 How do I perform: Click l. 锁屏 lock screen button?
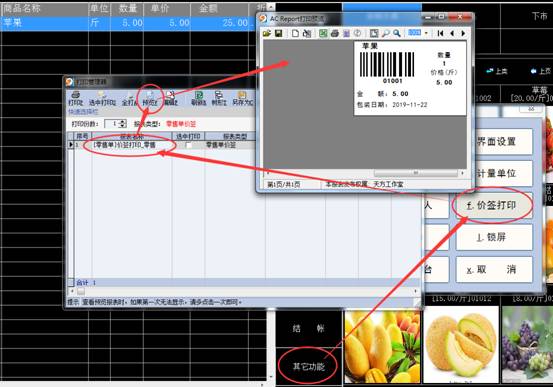point(494,237)
